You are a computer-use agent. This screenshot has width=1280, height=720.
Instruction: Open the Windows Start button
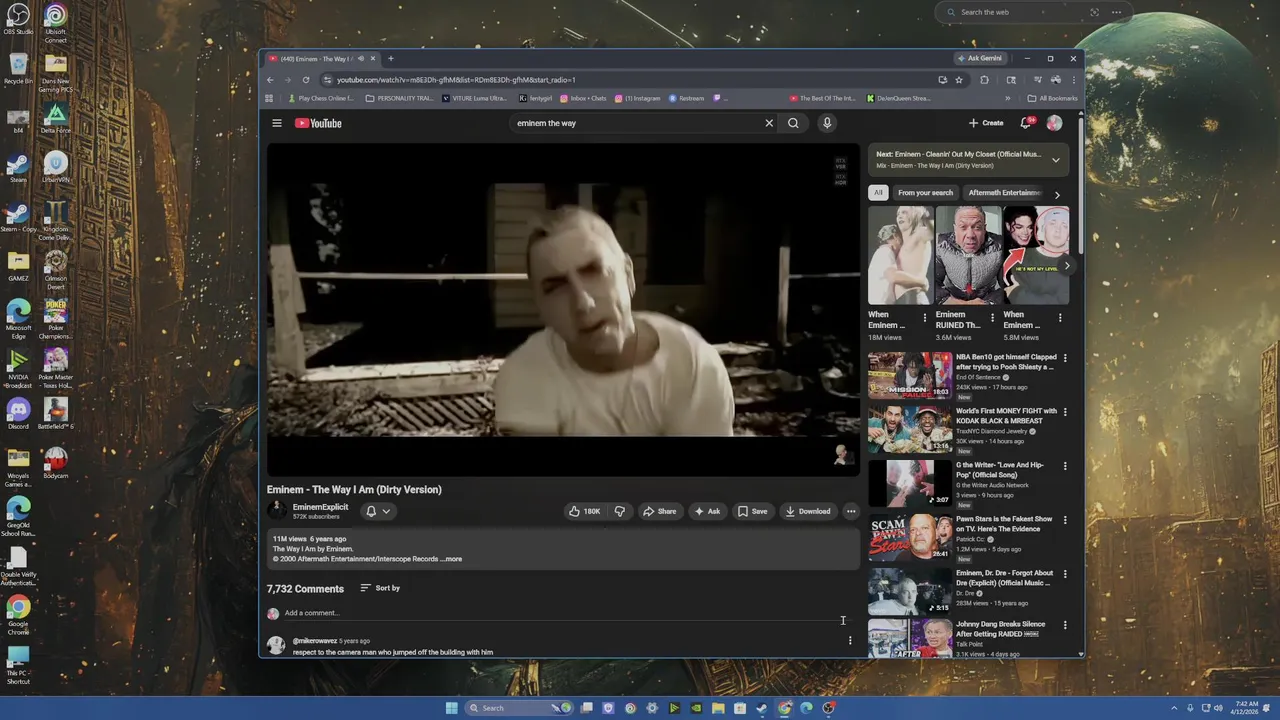click(x=451, y=708)
